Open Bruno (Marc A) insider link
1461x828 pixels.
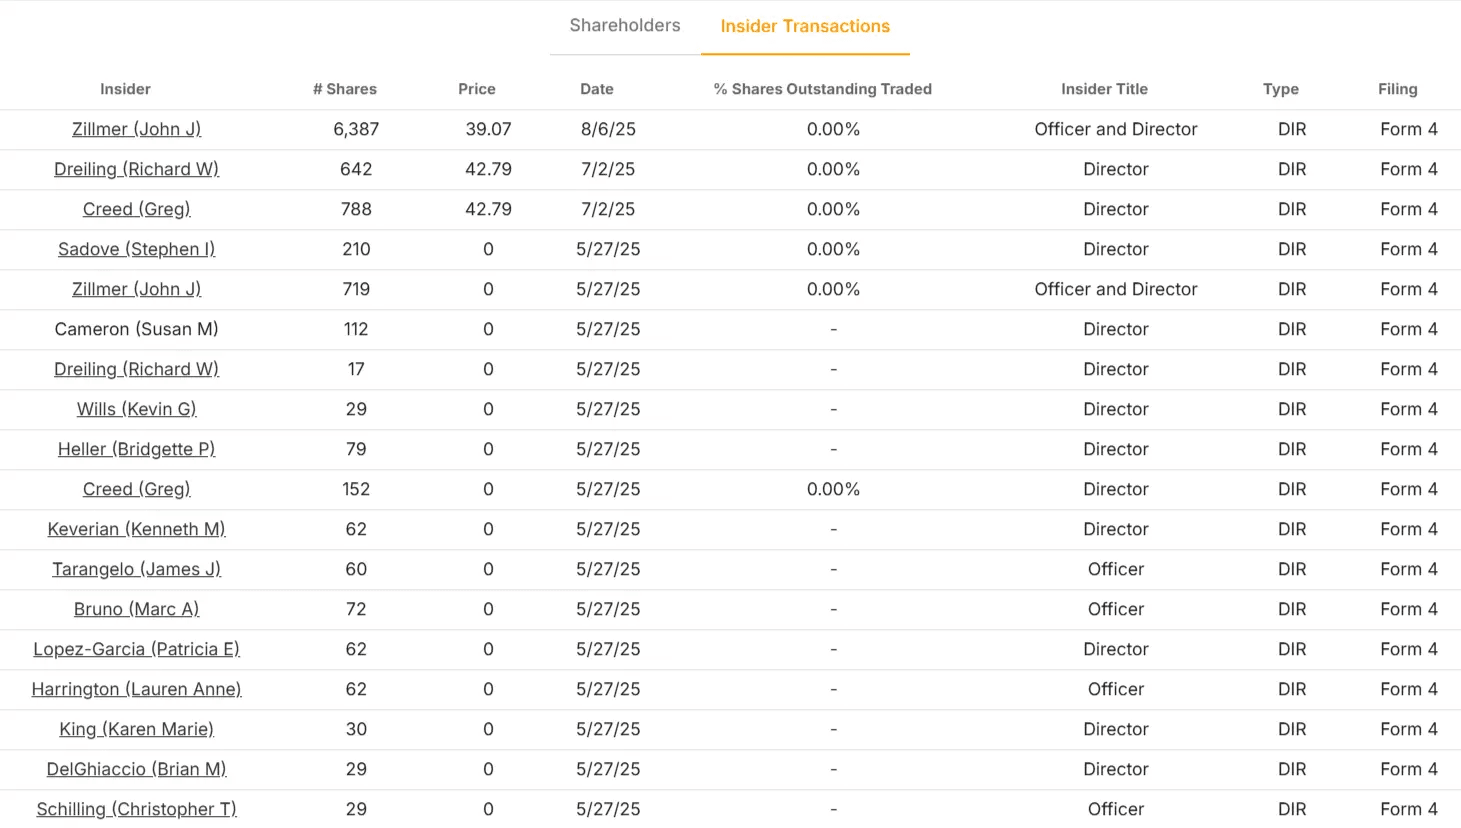tap(136, 609)
